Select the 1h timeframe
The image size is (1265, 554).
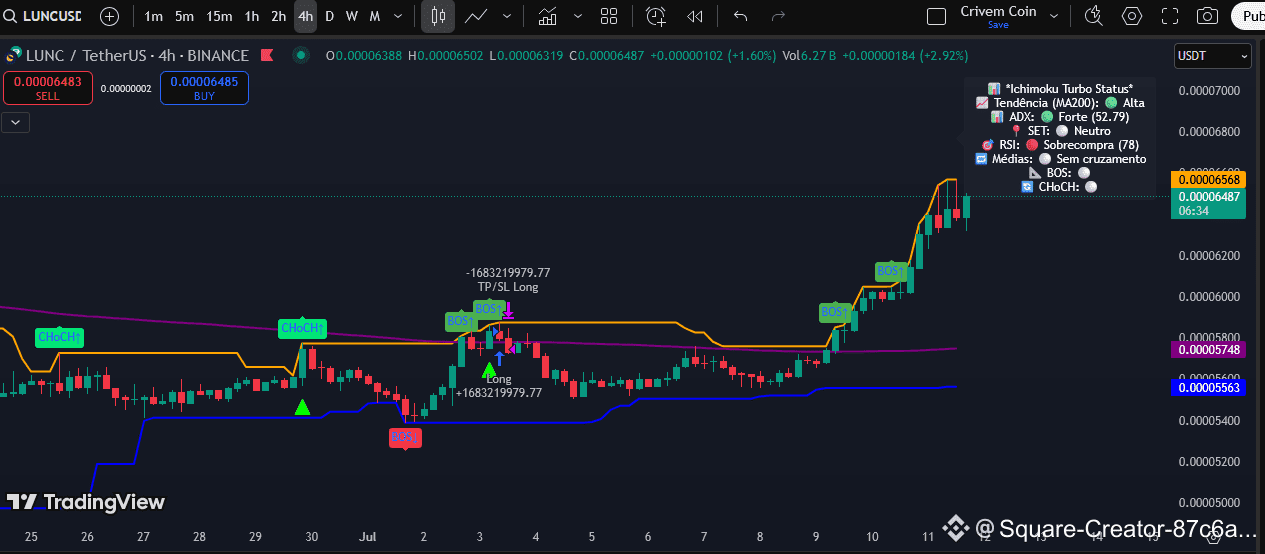[252, 16]
